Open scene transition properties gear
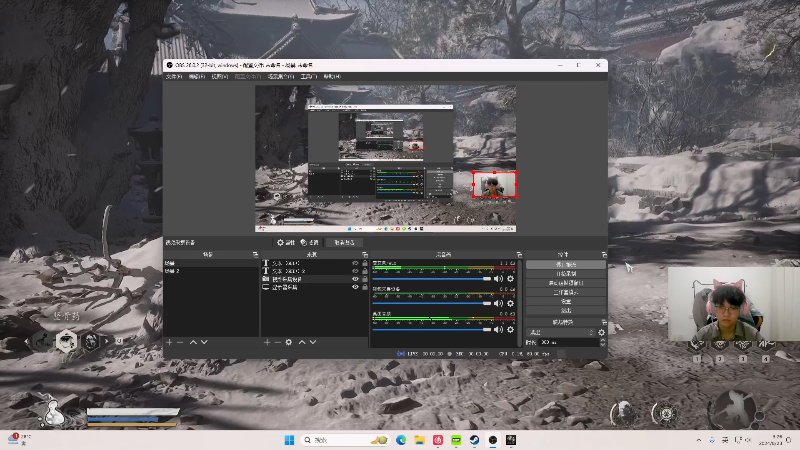This screenshot has height=450, width=800. (602, 332)
